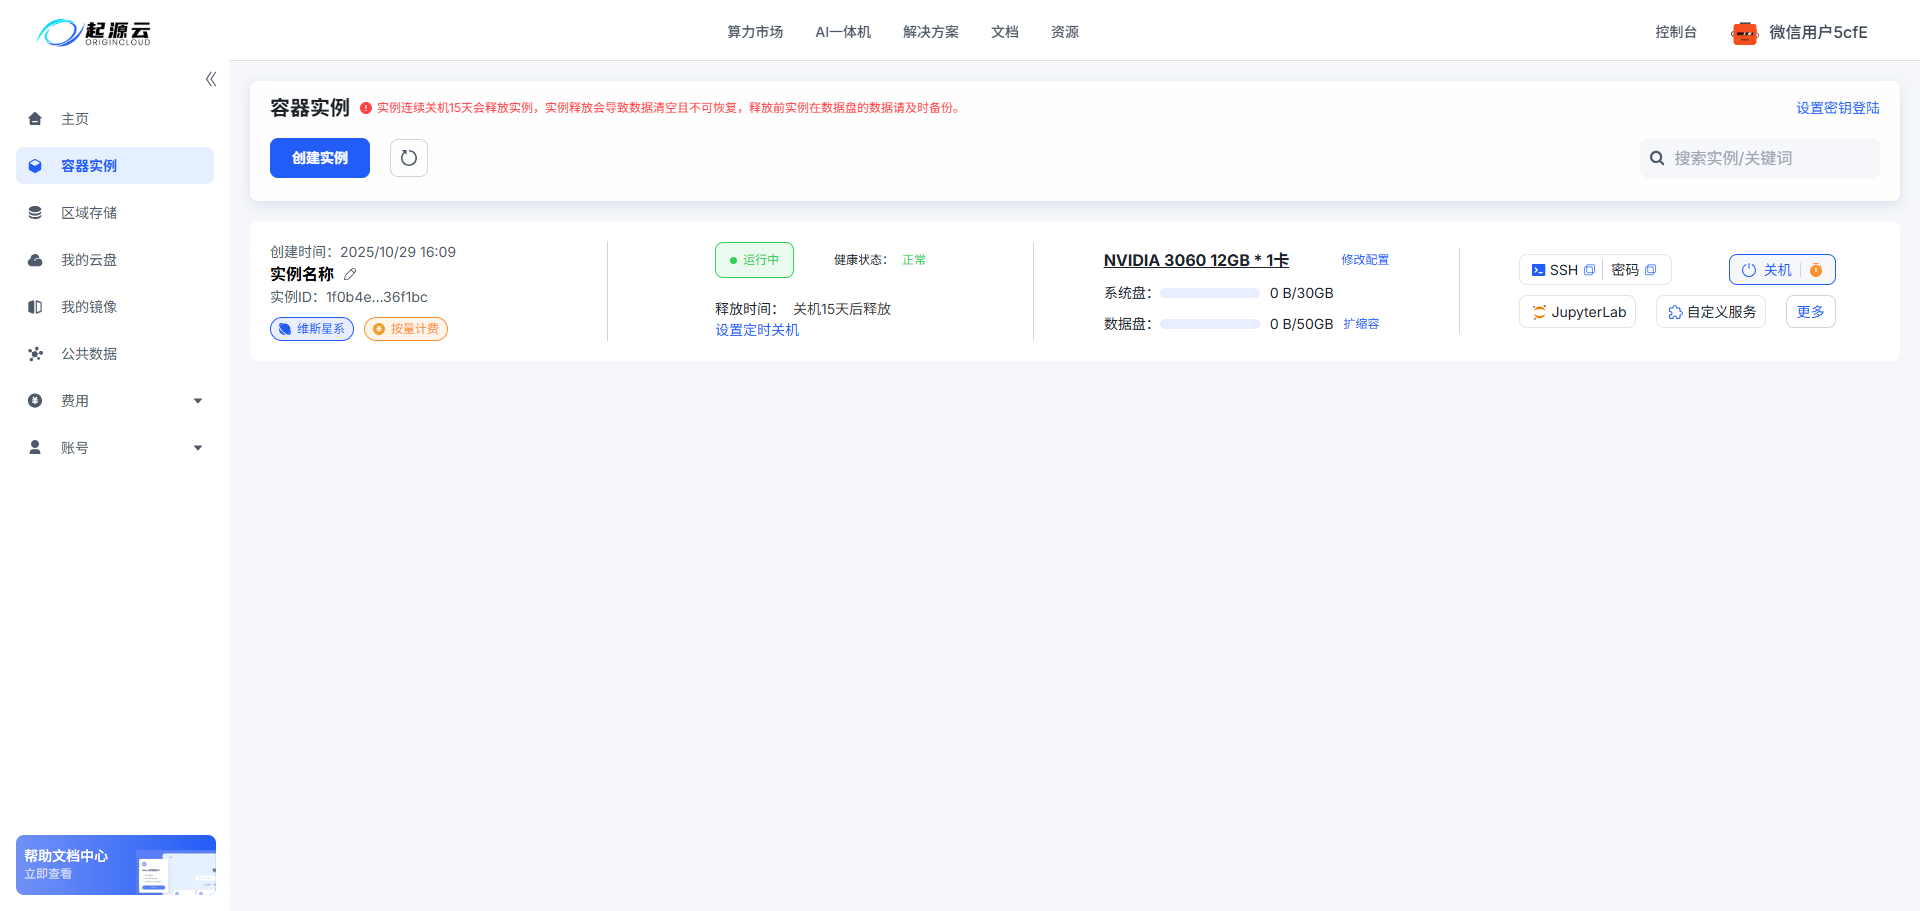1920x911 pixels.
Task: Click the instance ID 1f0b4e...36f1bc
Action: click(377, 297)
